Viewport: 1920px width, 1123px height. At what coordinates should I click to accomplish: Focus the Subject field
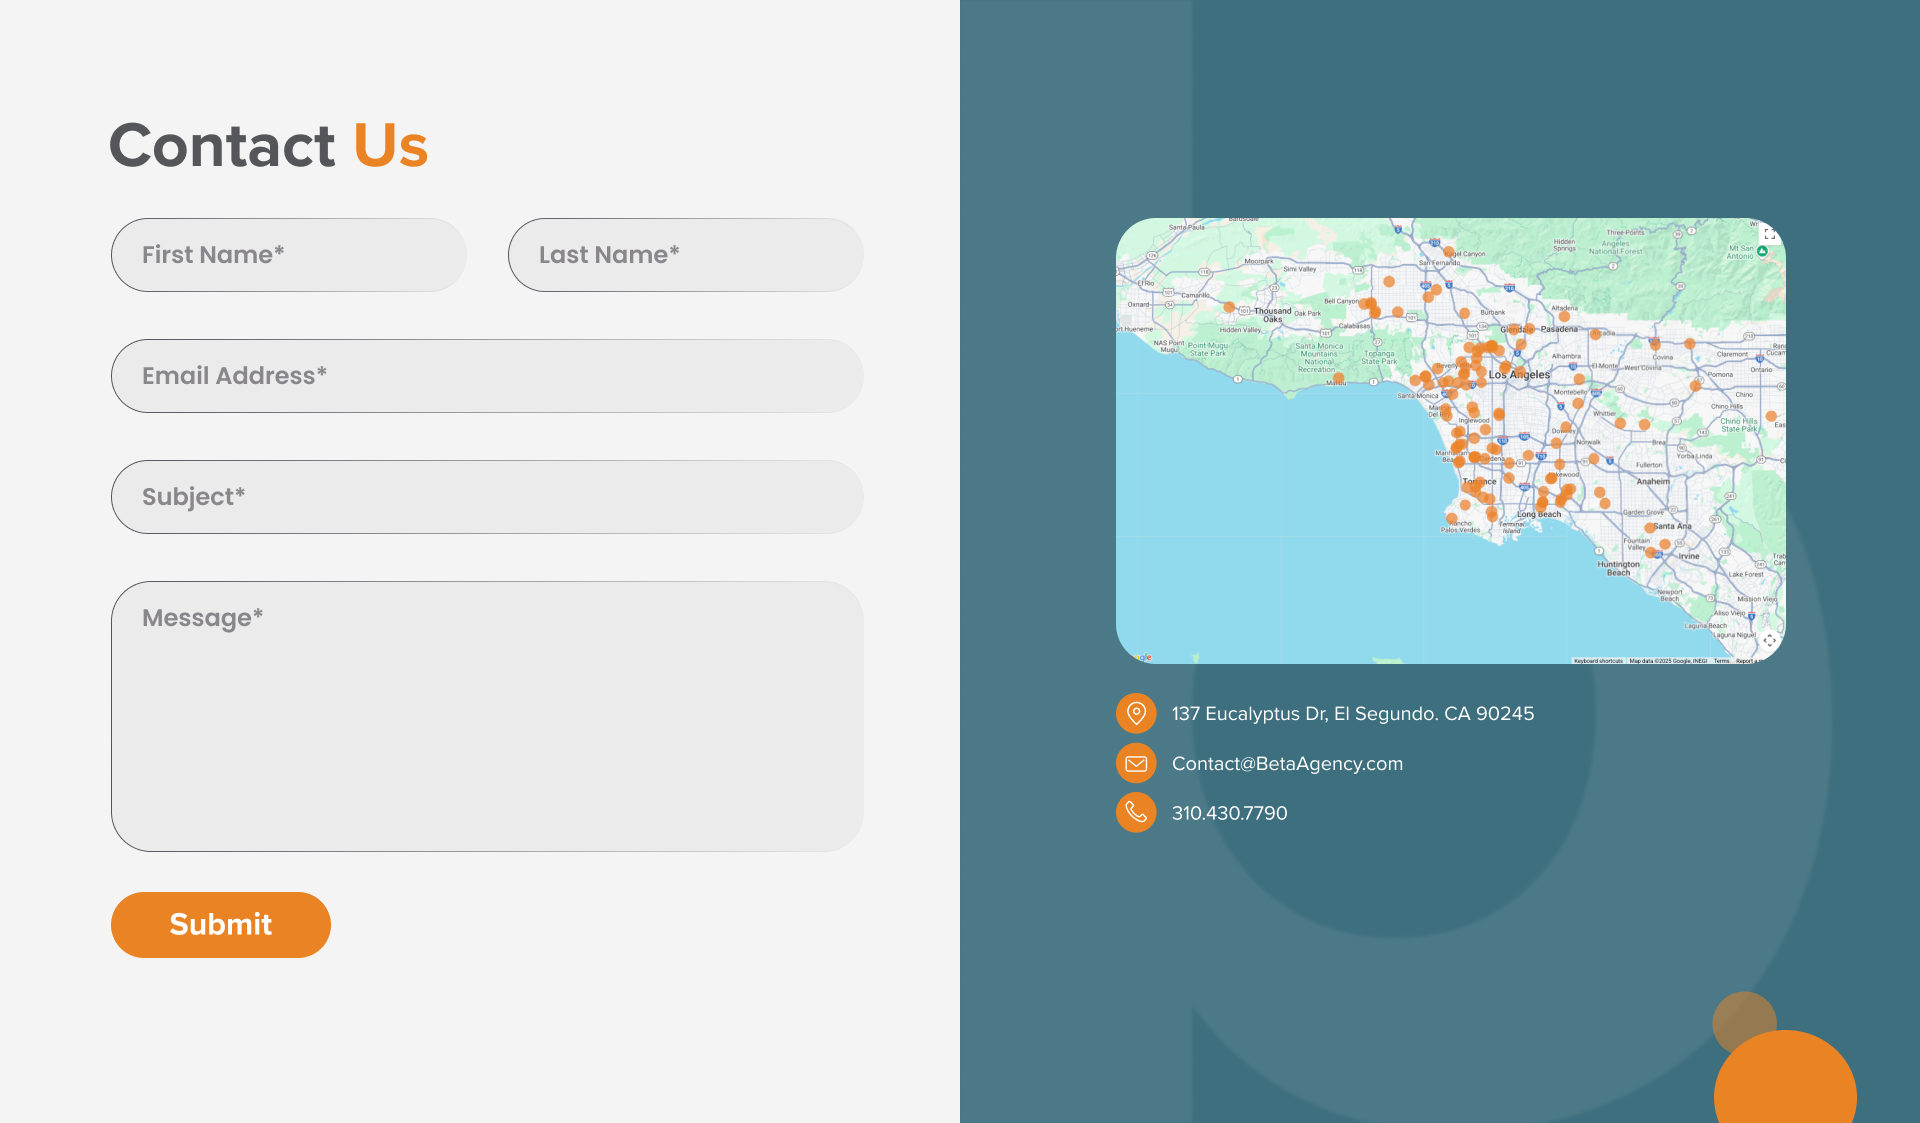click(x=487, y=497)
